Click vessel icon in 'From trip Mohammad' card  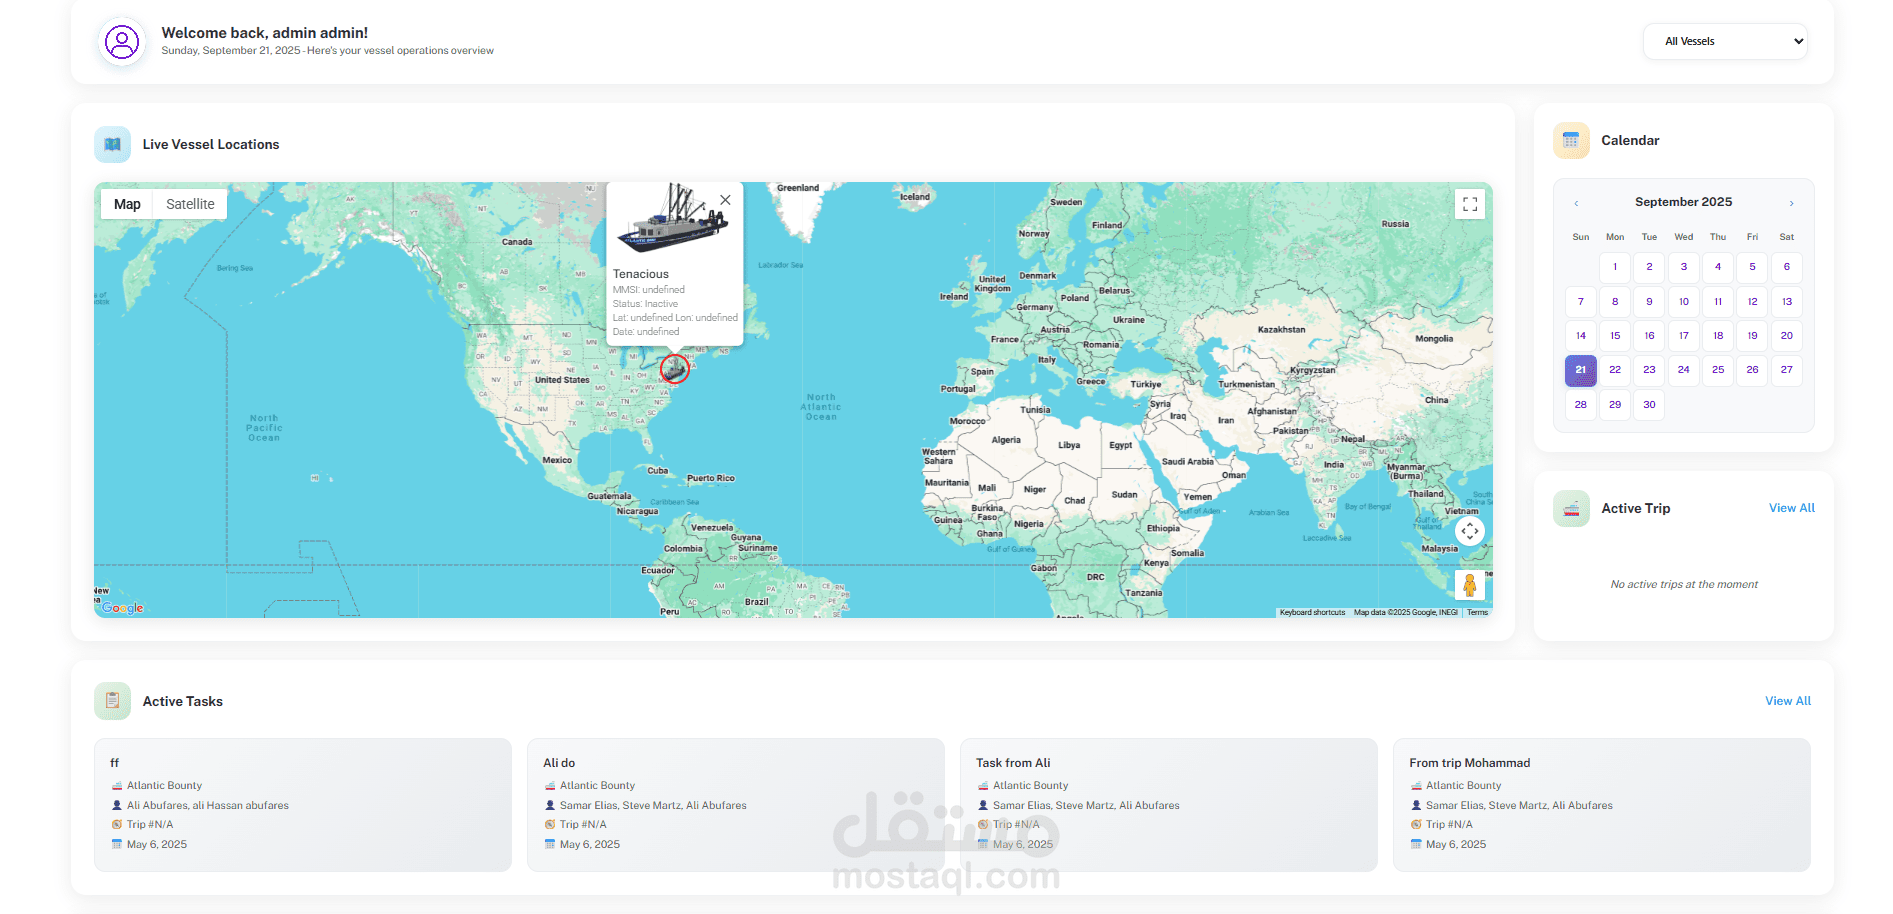(x=1416, y=786)
